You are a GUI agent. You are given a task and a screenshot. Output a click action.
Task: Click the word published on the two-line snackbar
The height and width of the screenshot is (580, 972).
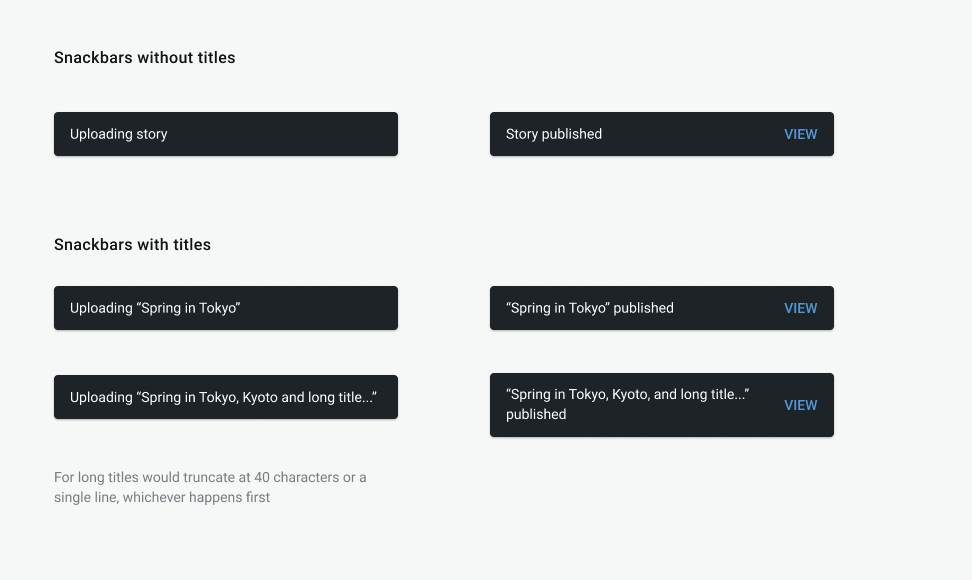pyautogui.click(x=536, y=414)
